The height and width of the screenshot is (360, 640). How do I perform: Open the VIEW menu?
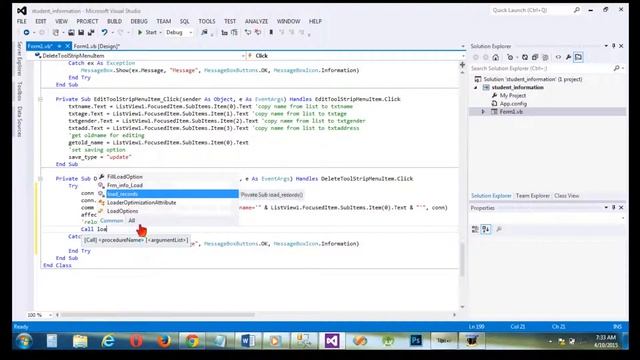(x=61, y=21)
